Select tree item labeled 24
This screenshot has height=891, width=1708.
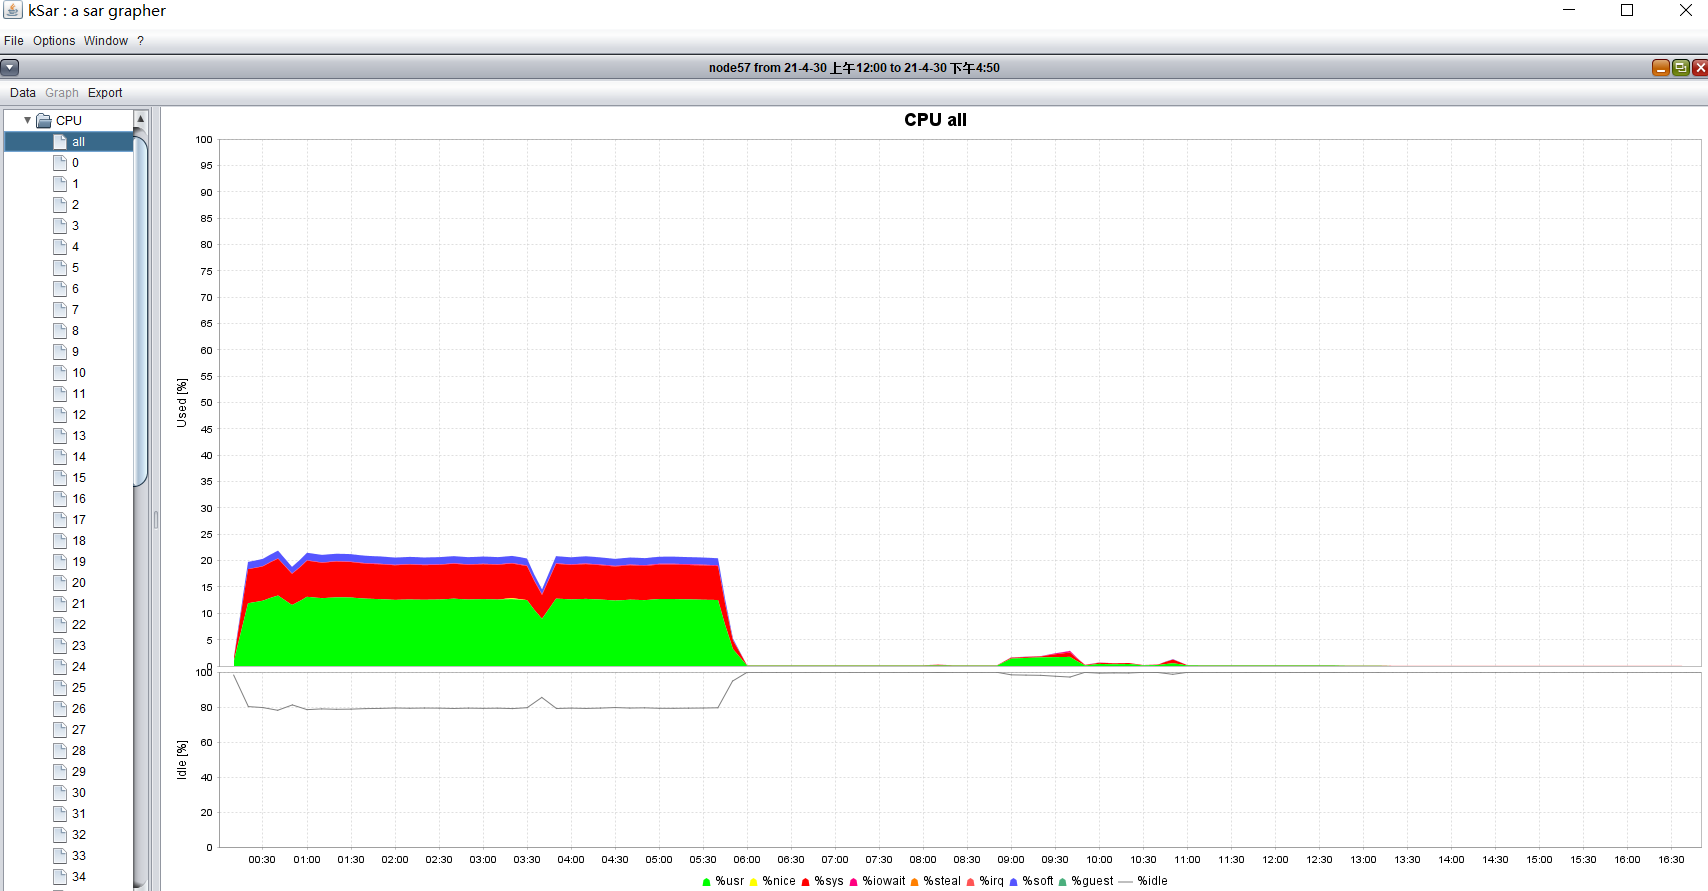[x=78, y=666]
